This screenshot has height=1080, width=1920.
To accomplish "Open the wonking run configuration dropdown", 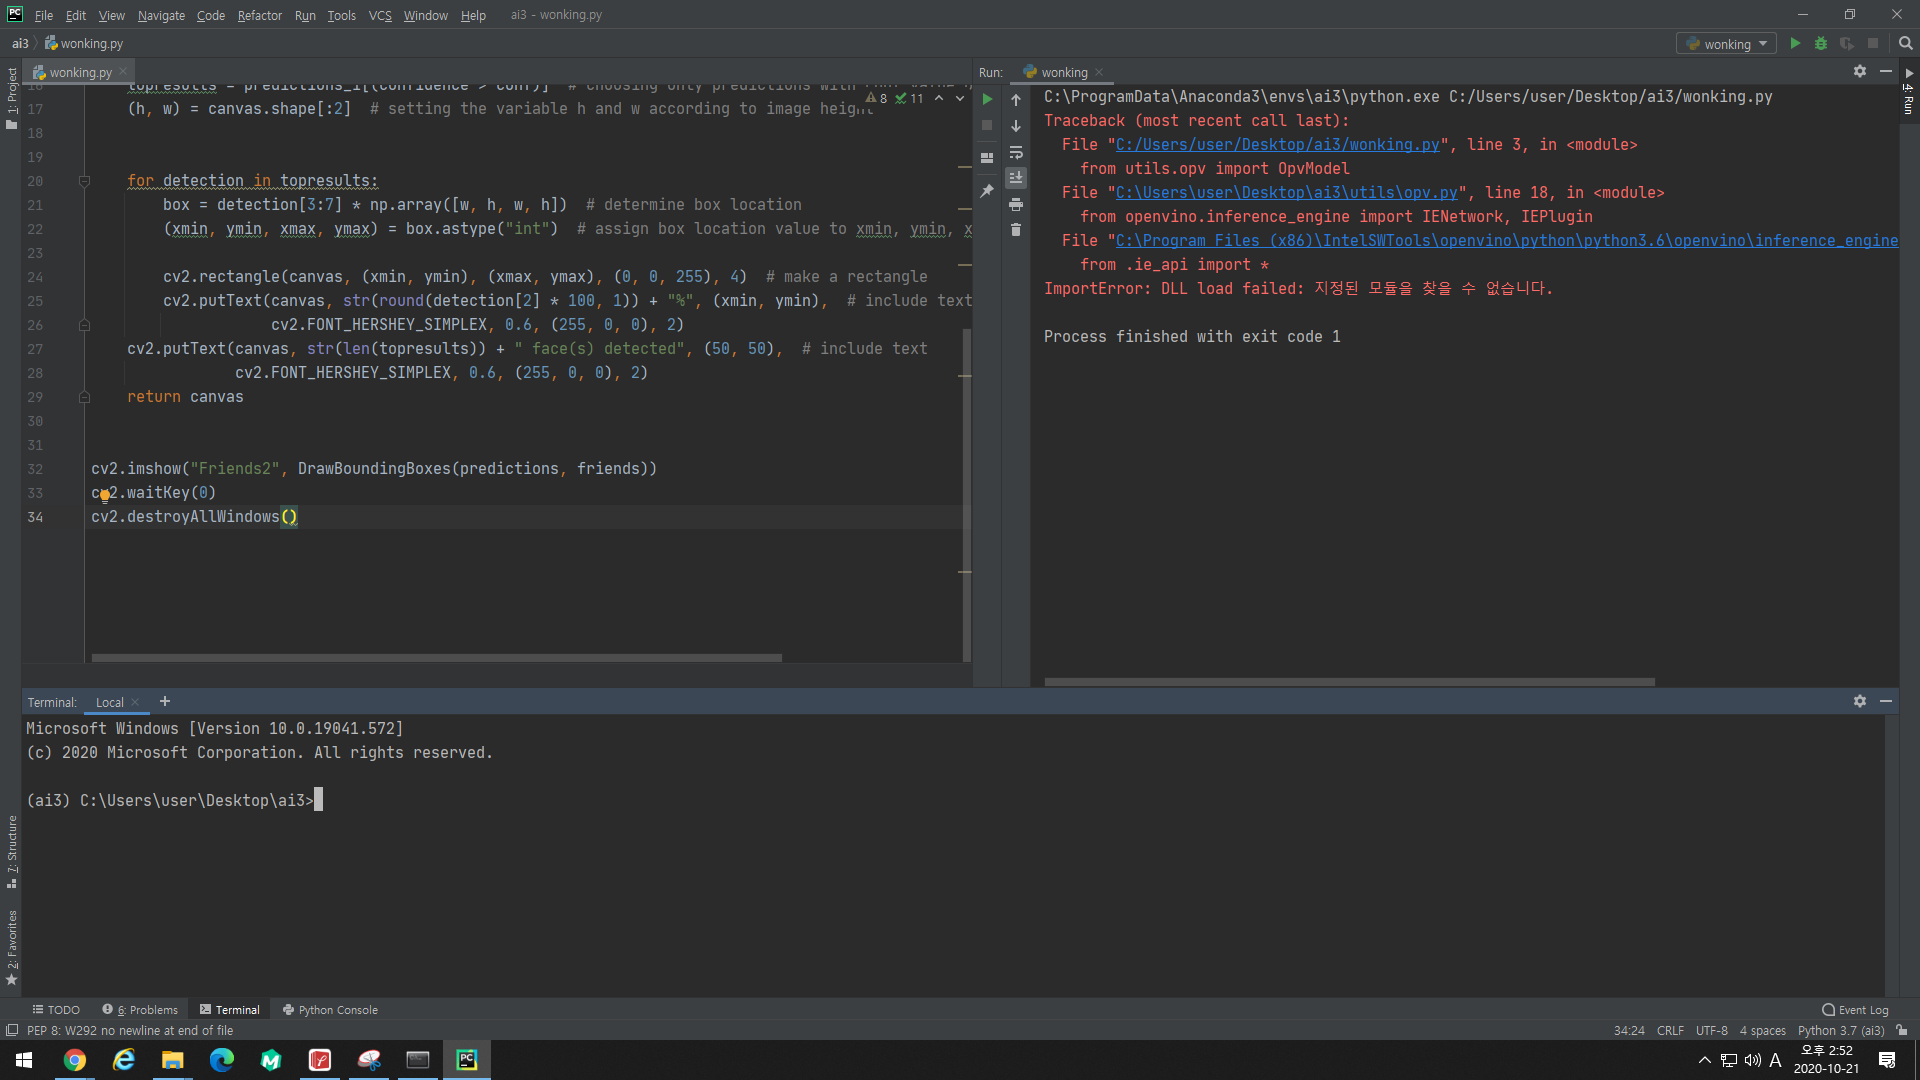I will click(1727, 44).
